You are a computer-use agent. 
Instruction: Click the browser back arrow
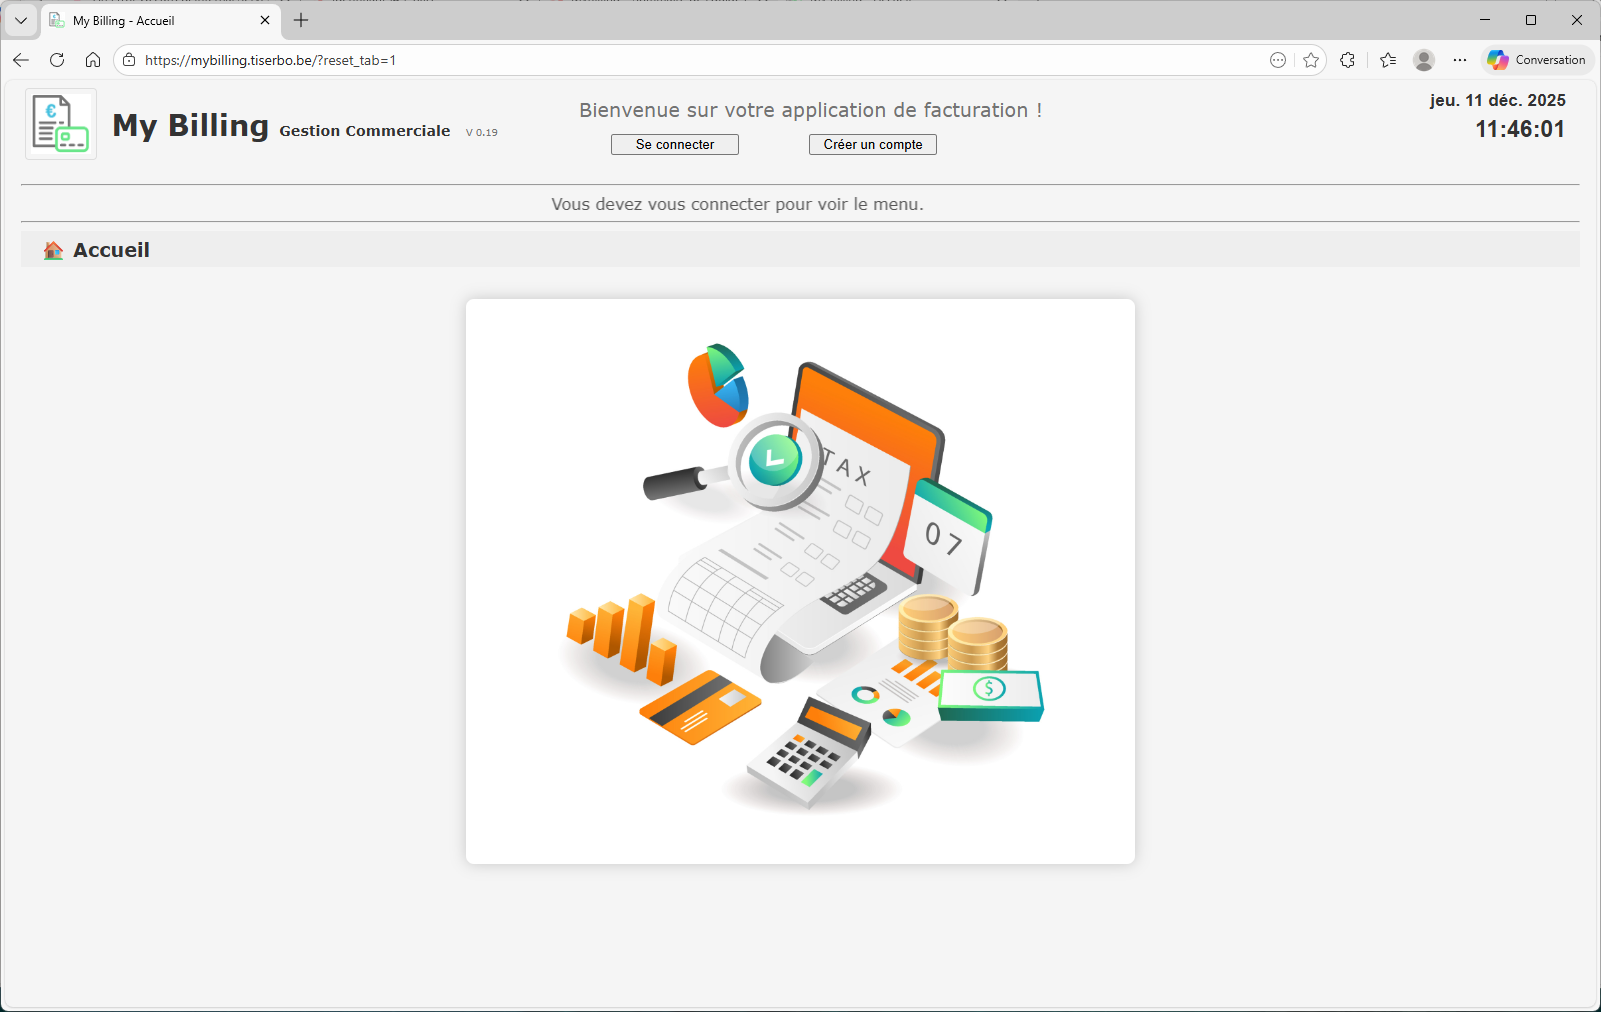tap(21, 60)
